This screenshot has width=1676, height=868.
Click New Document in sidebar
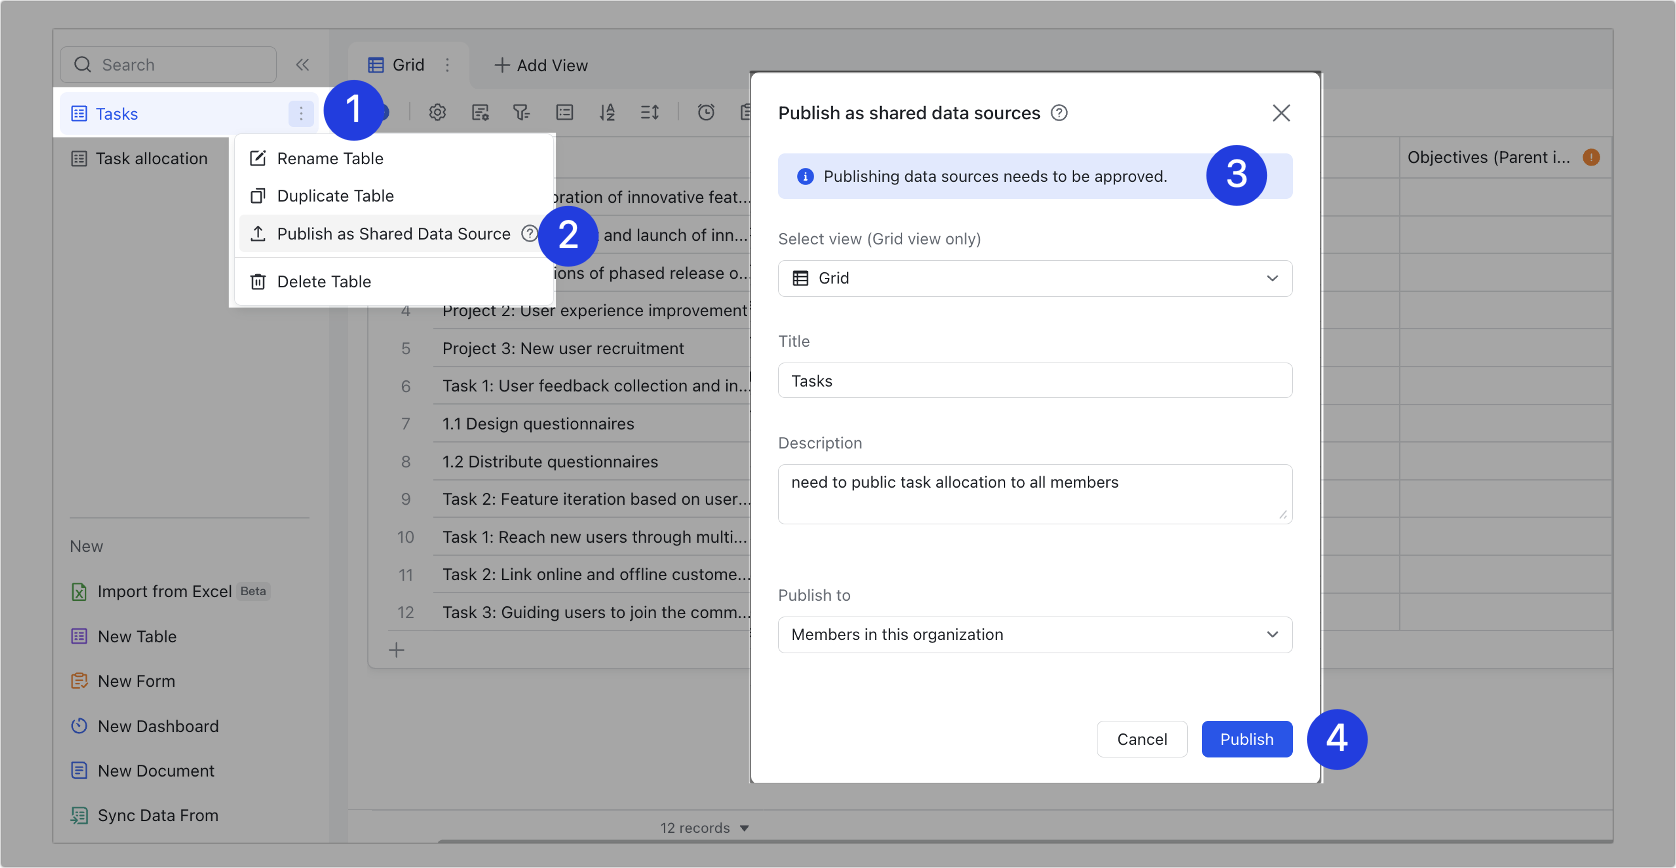point(143,771)
